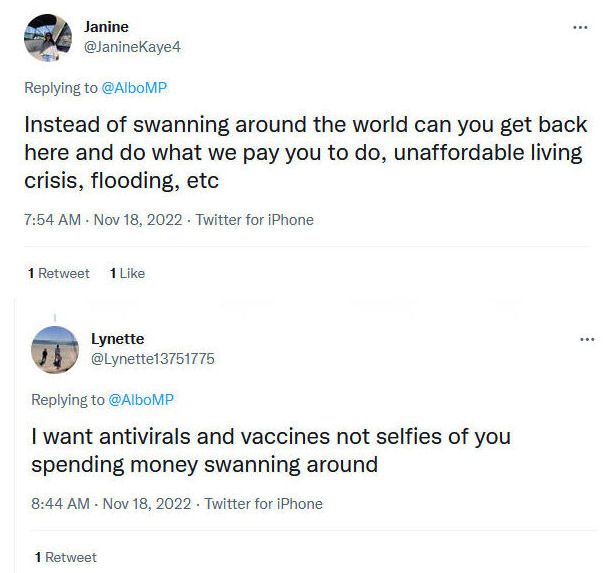
Task: Click the Replying to label on Lynette's tweet
Action: coord(68,400)
